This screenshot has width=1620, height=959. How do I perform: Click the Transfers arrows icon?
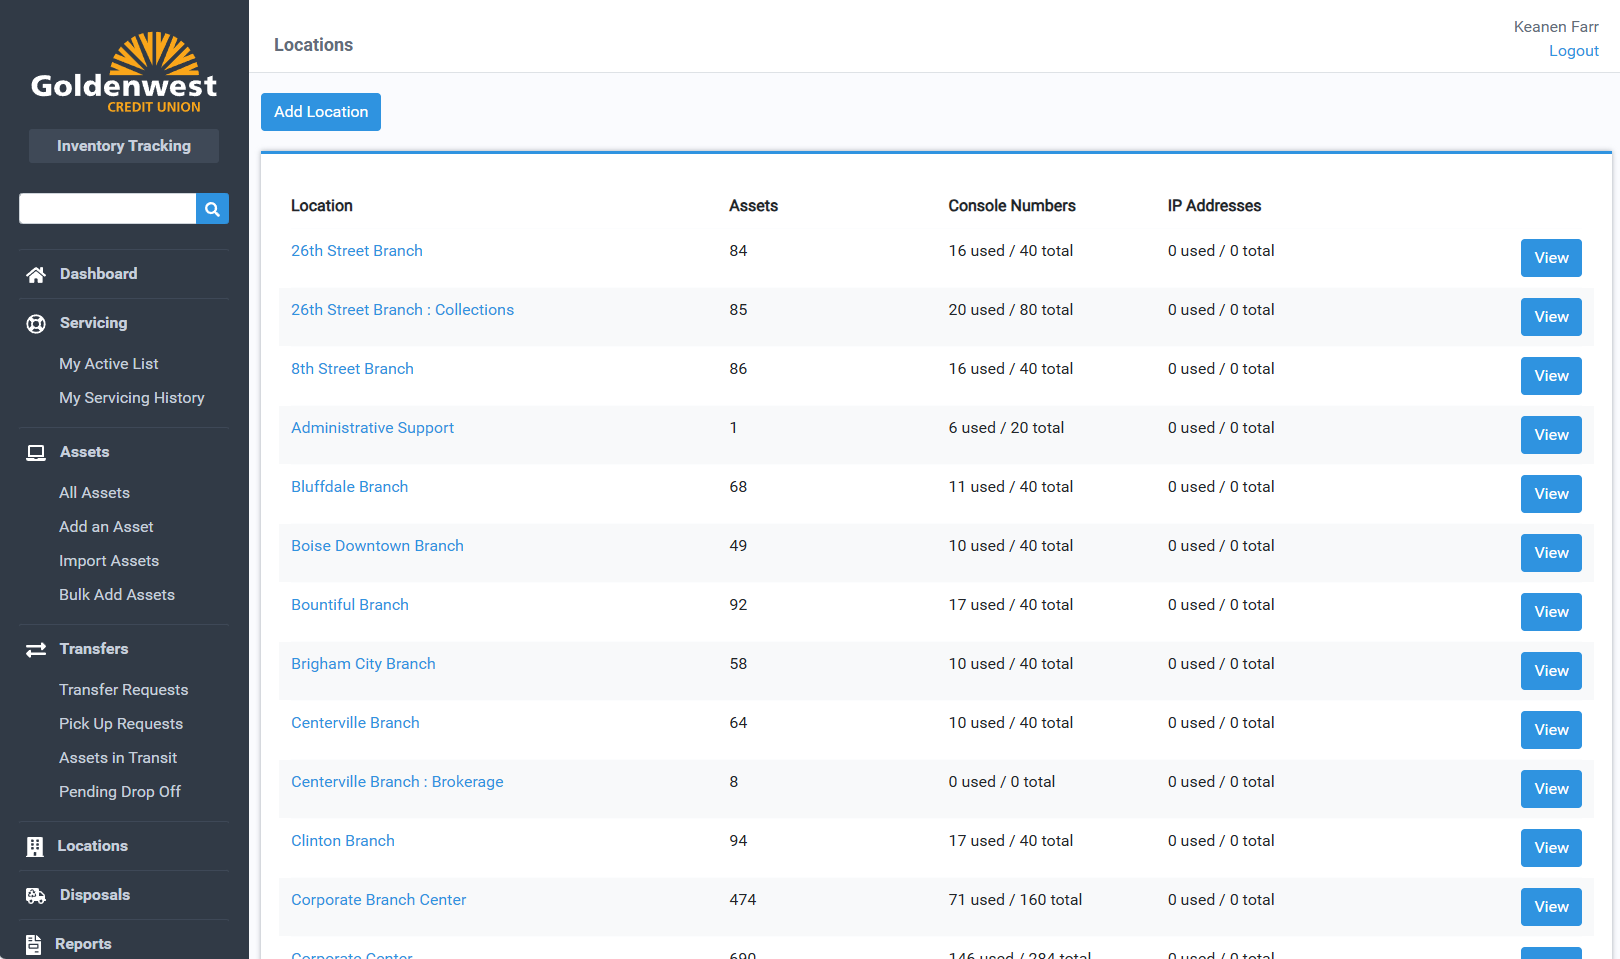[36, 650]
